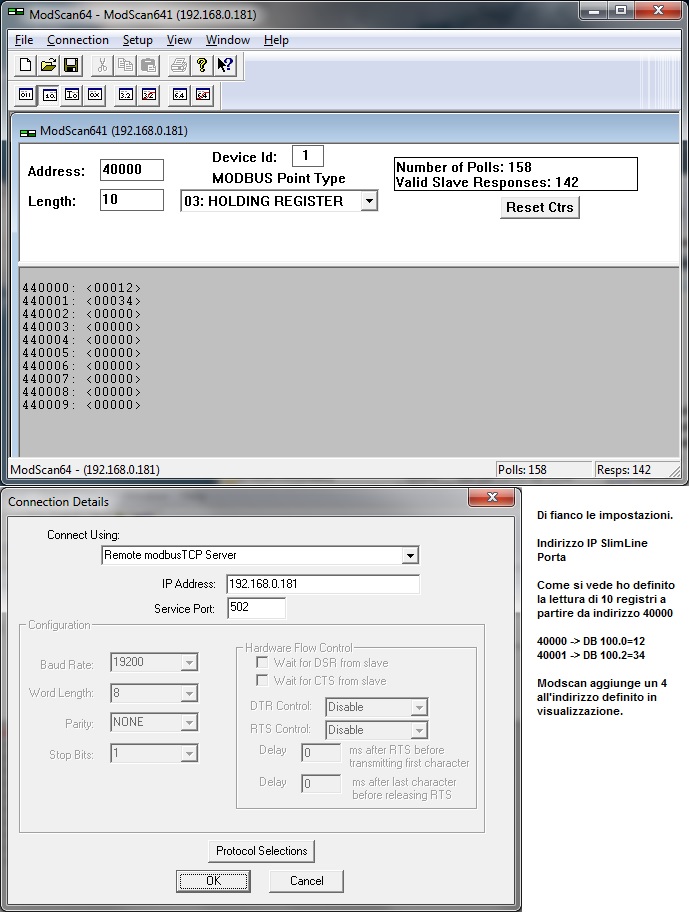
Task: Select 64-bit double format icon (6.4)
Action: 179,95
